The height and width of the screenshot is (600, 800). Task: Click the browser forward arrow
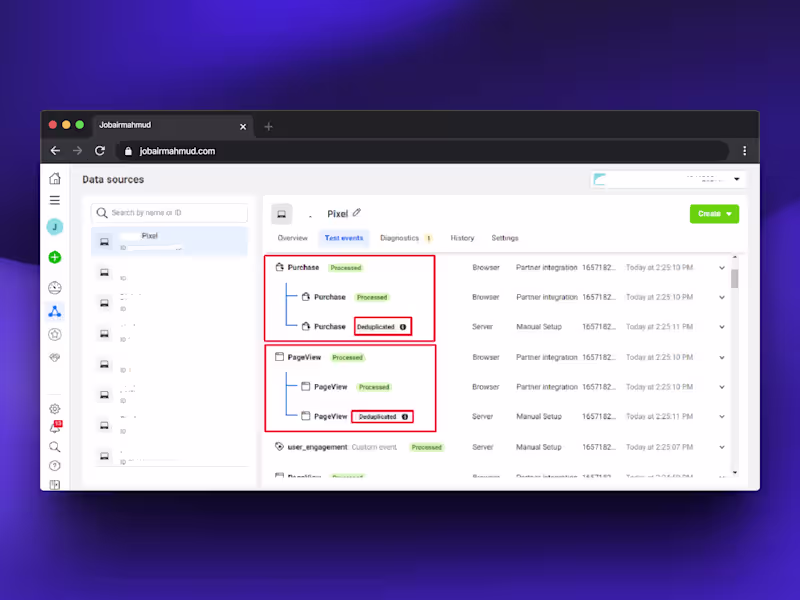point(77,151)
